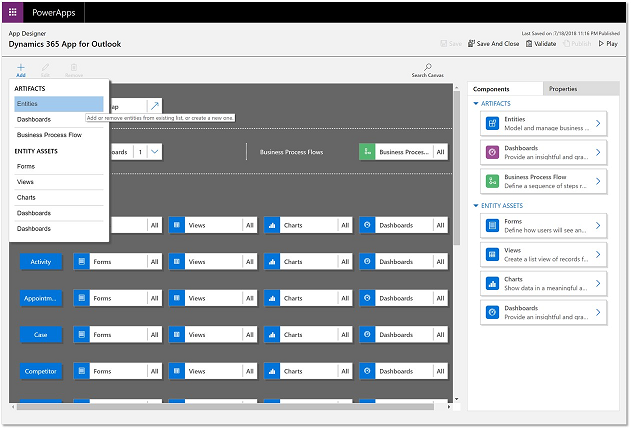Click All beside Forms in Case row

pos(155,334)
